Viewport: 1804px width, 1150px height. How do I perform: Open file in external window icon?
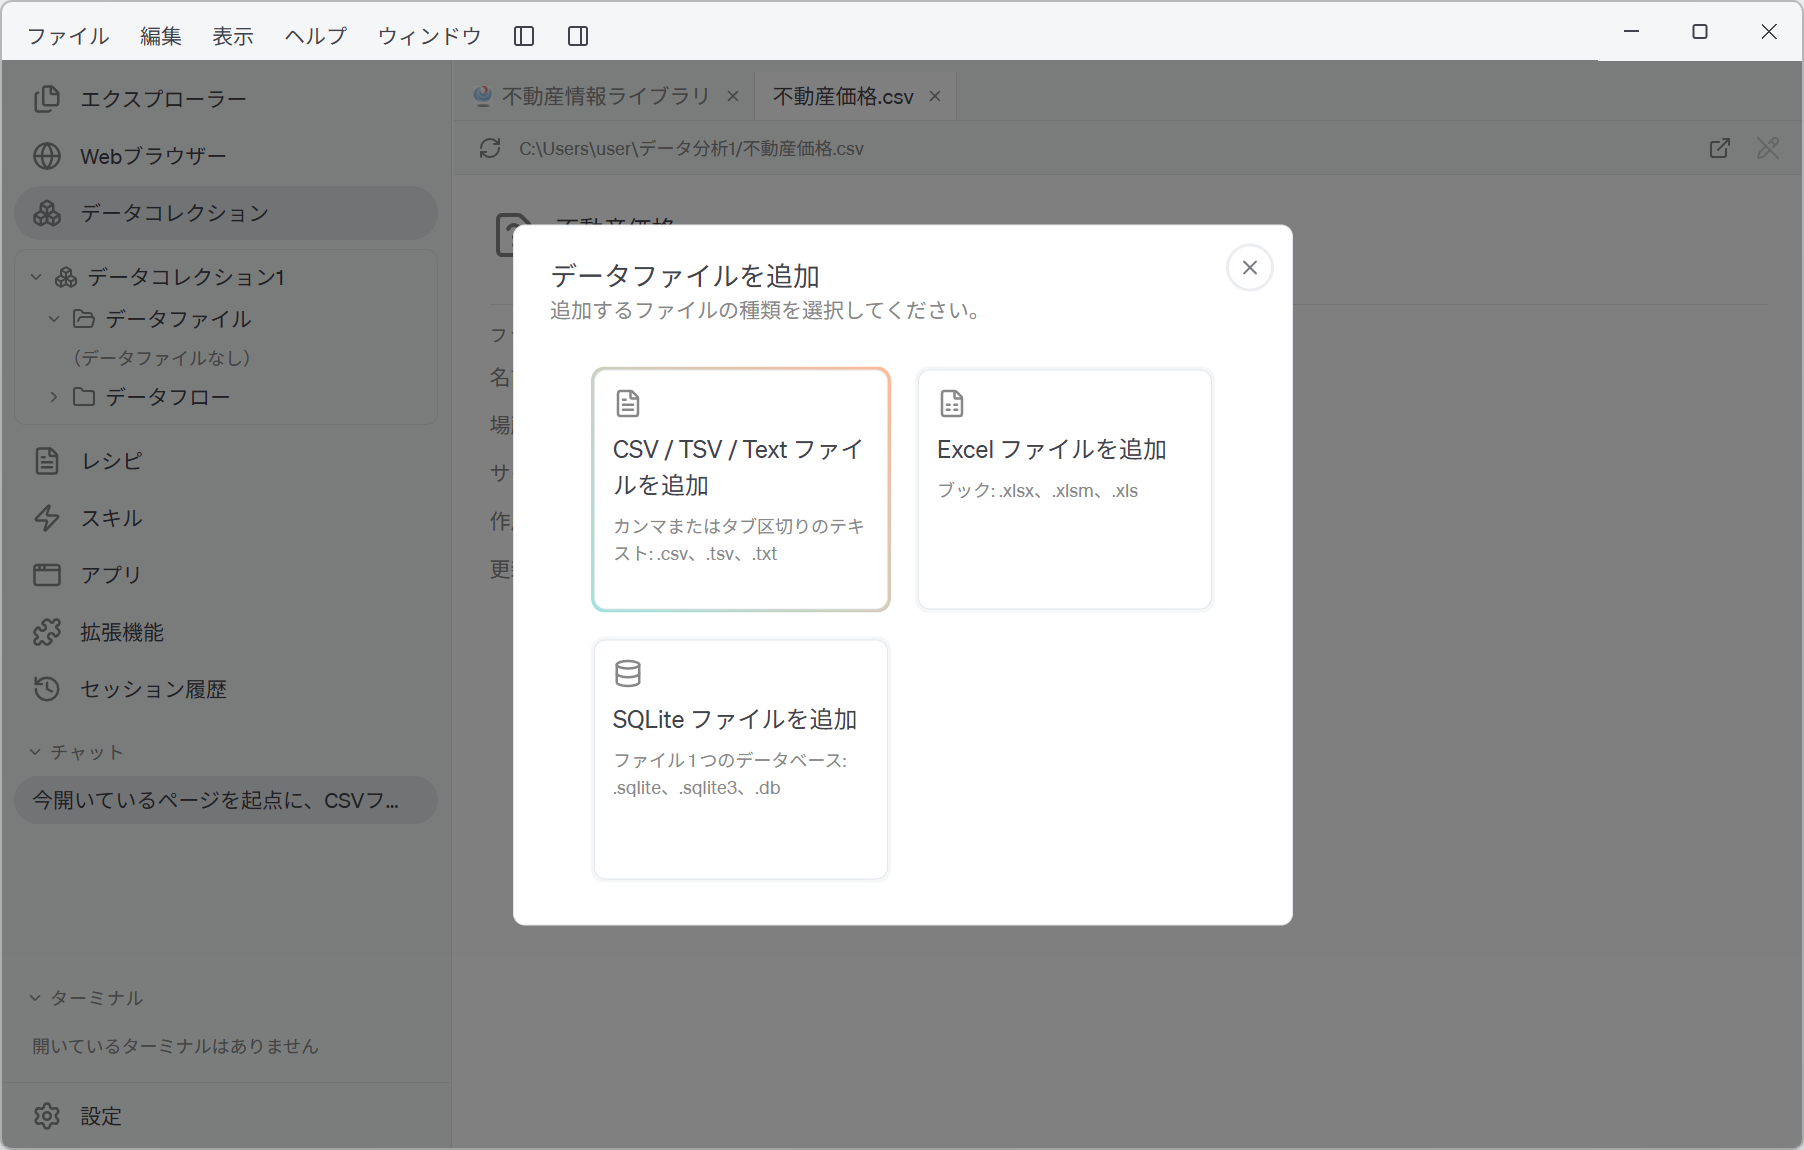(1720, 148)
